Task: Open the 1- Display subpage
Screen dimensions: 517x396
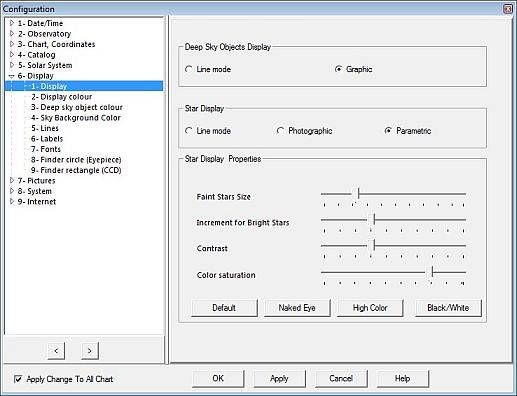Action: click(49, 86)
